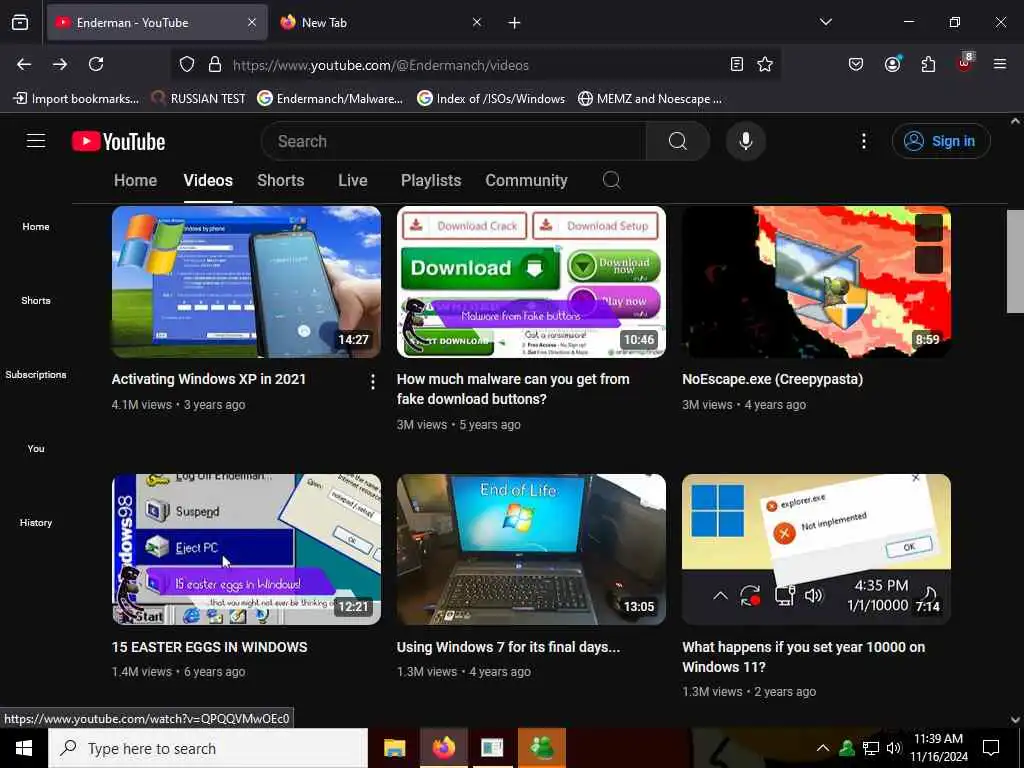Switch to channel Home tab
This screenshot has height=768, width=1024.
tap(135, 180)
